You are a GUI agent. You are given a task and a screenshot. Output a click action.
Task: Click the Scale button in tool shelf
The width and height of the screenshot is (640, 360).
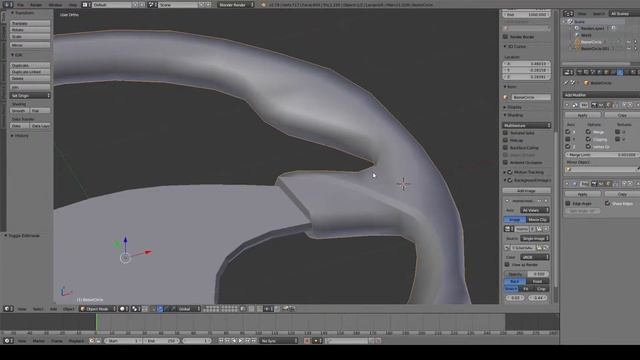pos(30,36)
